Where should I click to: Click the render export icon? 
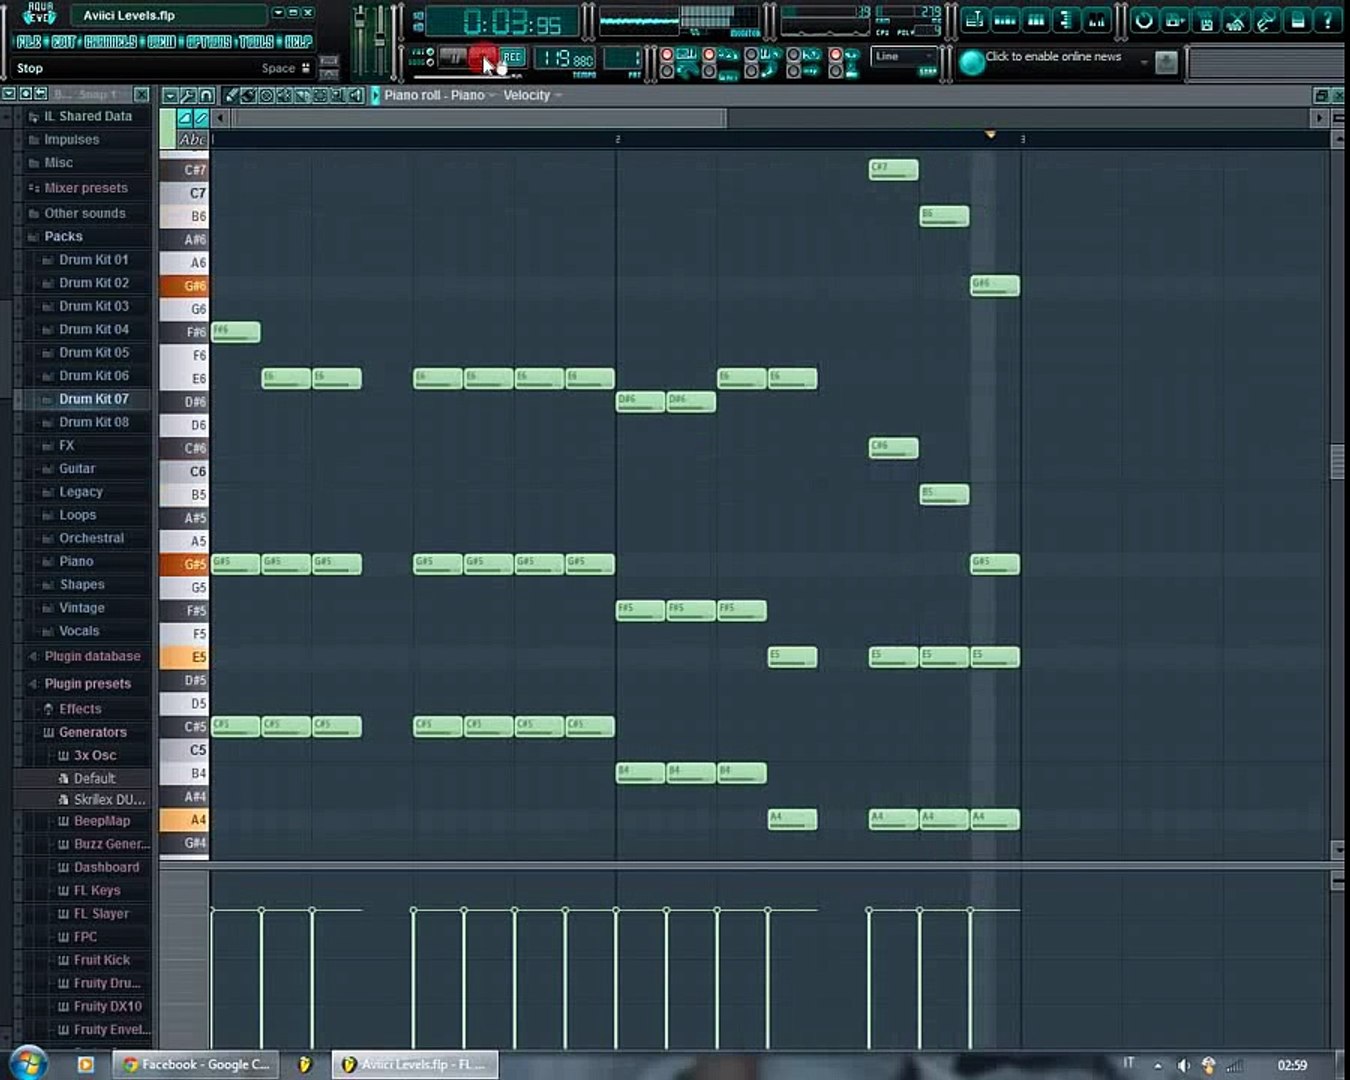pos(1206,20)
